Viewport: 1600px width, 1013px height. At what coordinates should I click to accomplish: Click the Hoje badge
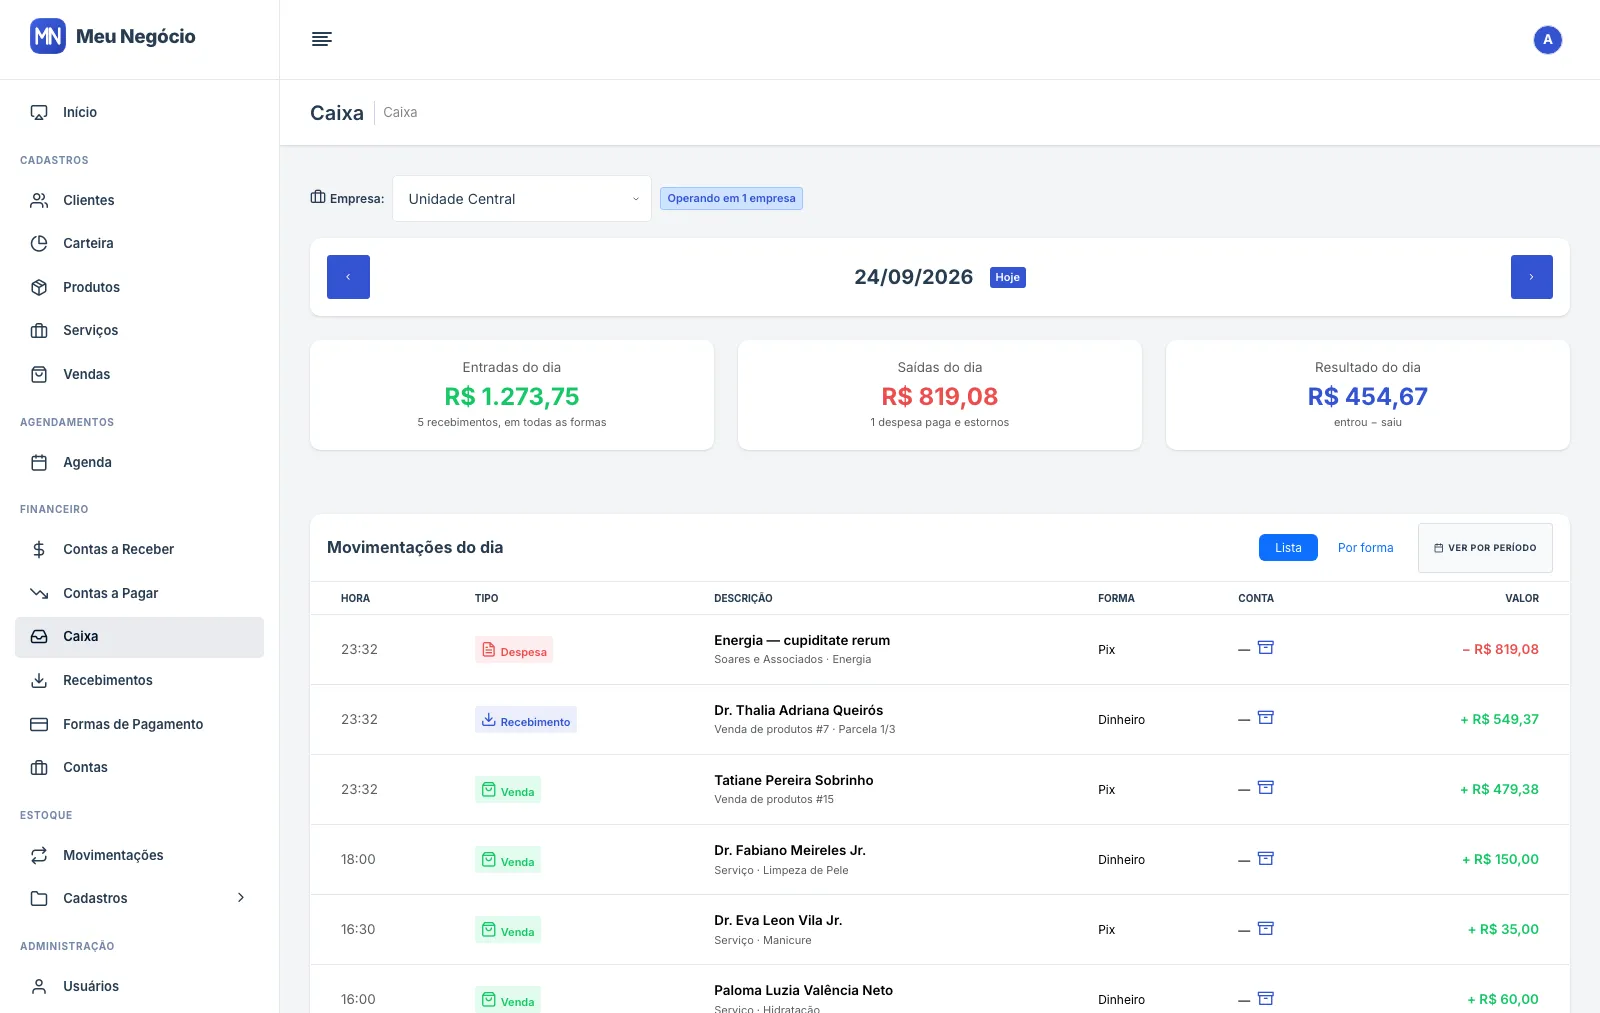click(1007, 278)
